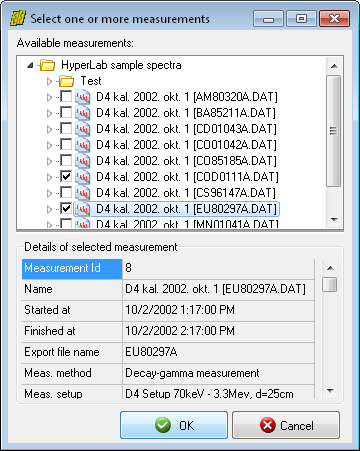
Task: Confirm selection with the OK button
Action: 174,425
